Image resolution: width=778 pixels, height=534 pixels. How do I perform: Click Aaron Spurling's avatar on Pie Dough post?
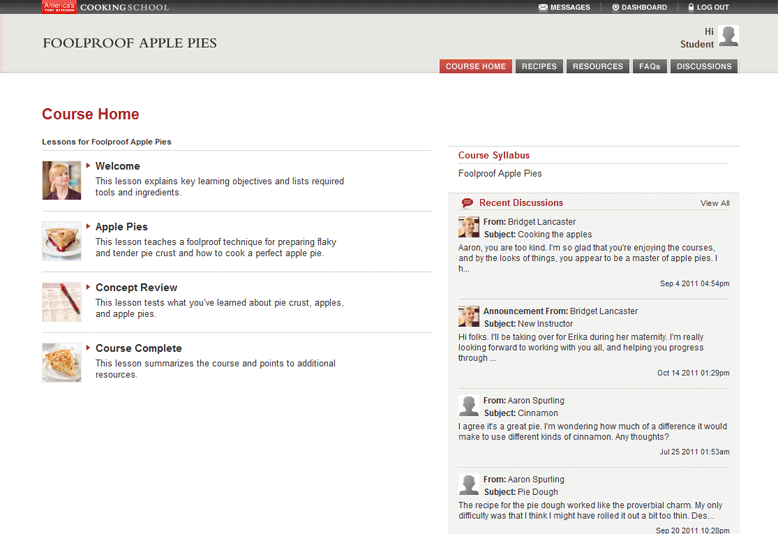tap(468, 484)
